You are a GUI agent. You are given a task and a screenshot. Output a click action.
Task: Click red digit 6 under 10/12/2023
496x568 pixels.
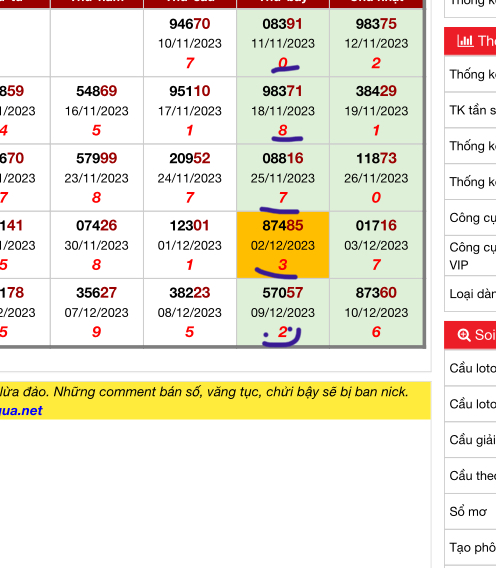click(x=376, y=332)
